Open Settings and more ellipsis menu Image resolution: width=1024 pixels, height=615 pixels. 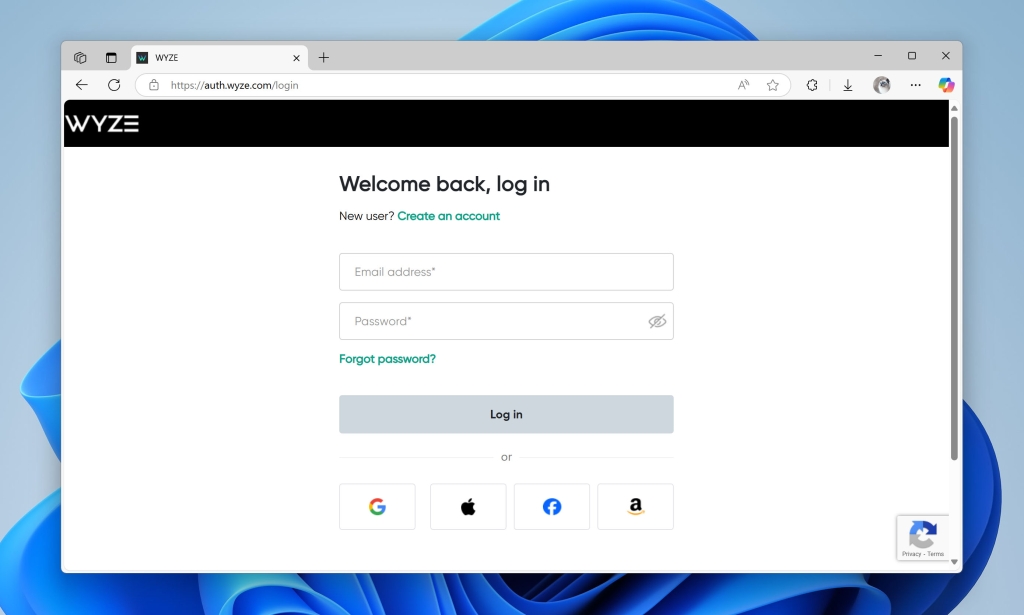[916, 85]
